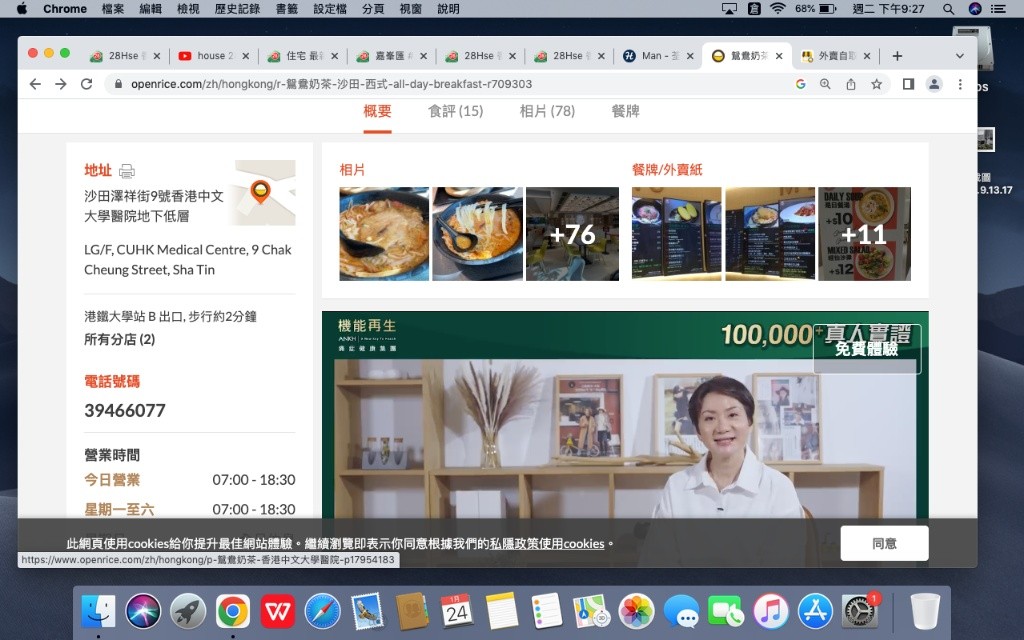Viewport: 1024px width, 640px height.
Task: Switch to the 外賣自取 tab
Action: (836, 56)
